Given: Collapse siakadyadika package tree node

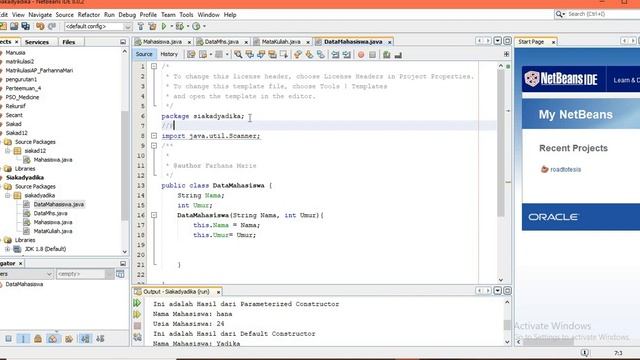Looking at the screenshot, I should pos(7,196).
